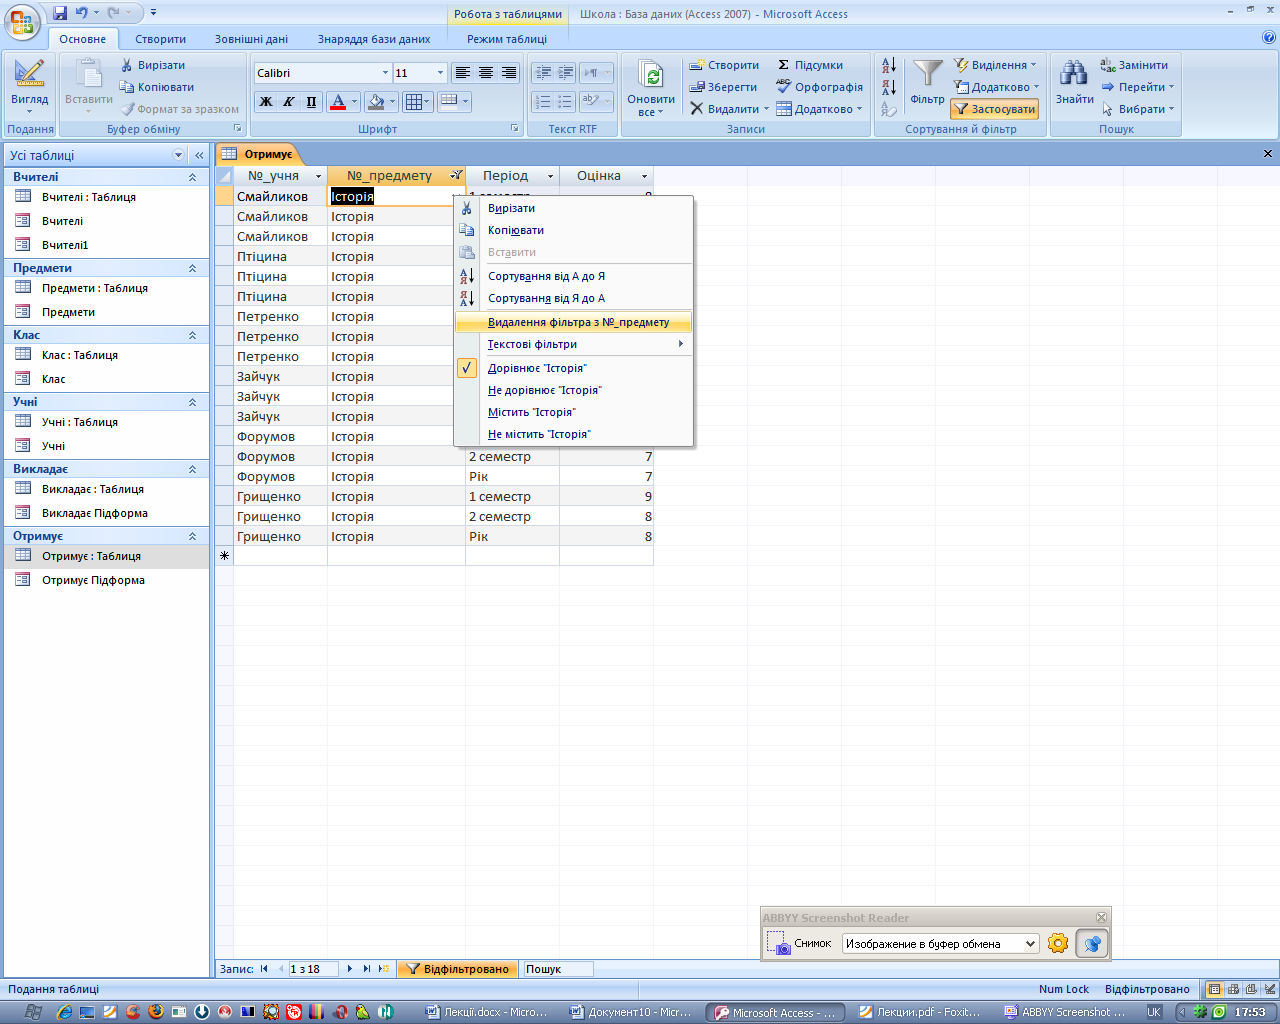The height and width of the screenshot is (1024, 1280).
Task: Go to next record arrow
Action: point(349,969)
